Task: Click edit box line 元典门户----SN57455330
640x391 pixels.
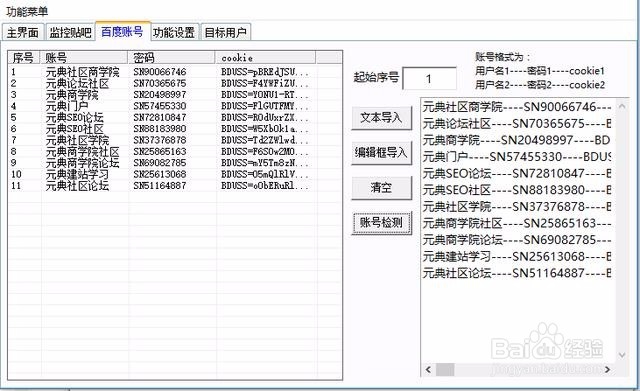Action: click(x=517, y=157)
